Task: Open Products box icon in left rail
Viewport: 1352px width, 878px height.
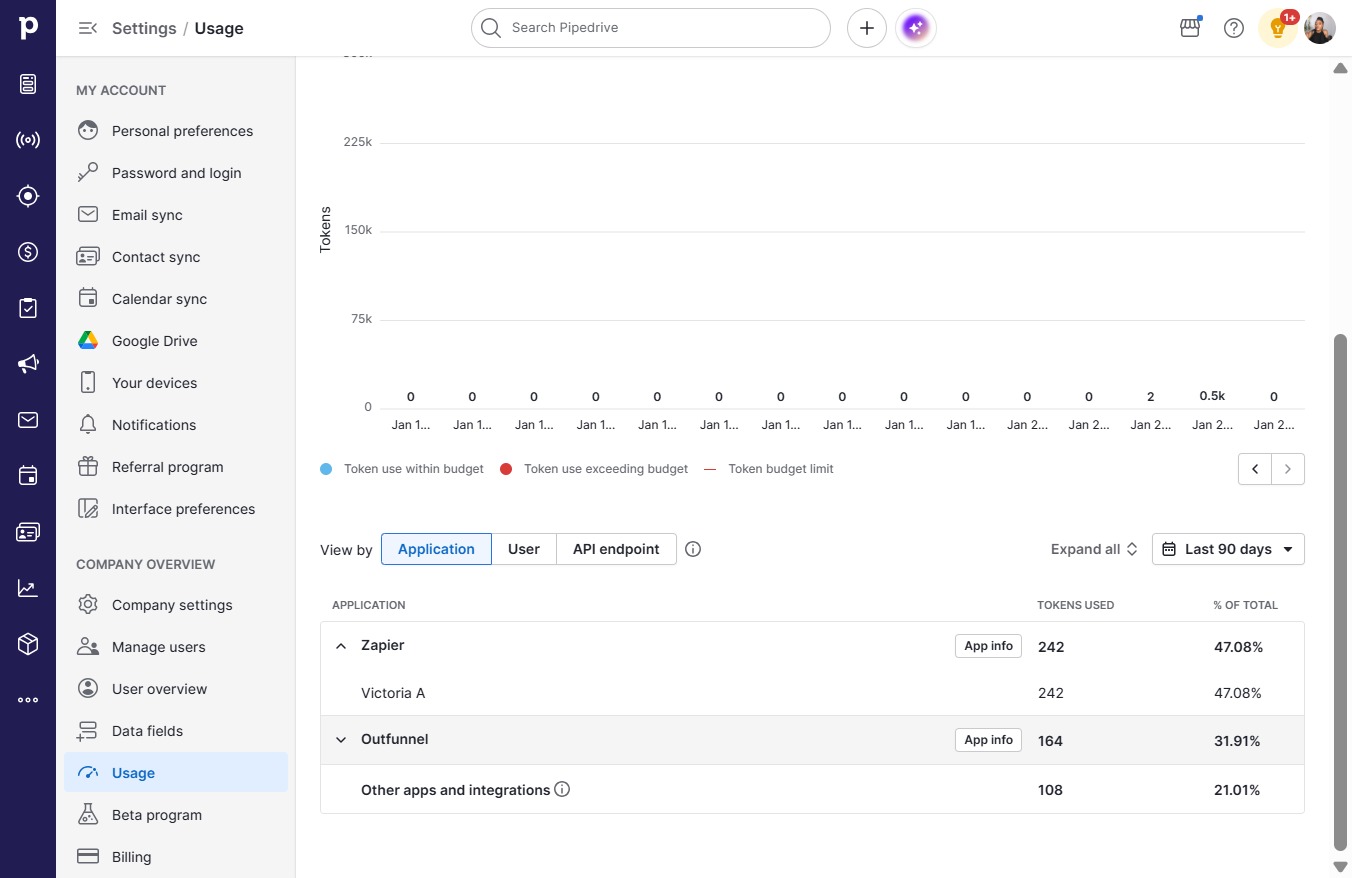Action: pyautogui.click(x=28, y=644)
